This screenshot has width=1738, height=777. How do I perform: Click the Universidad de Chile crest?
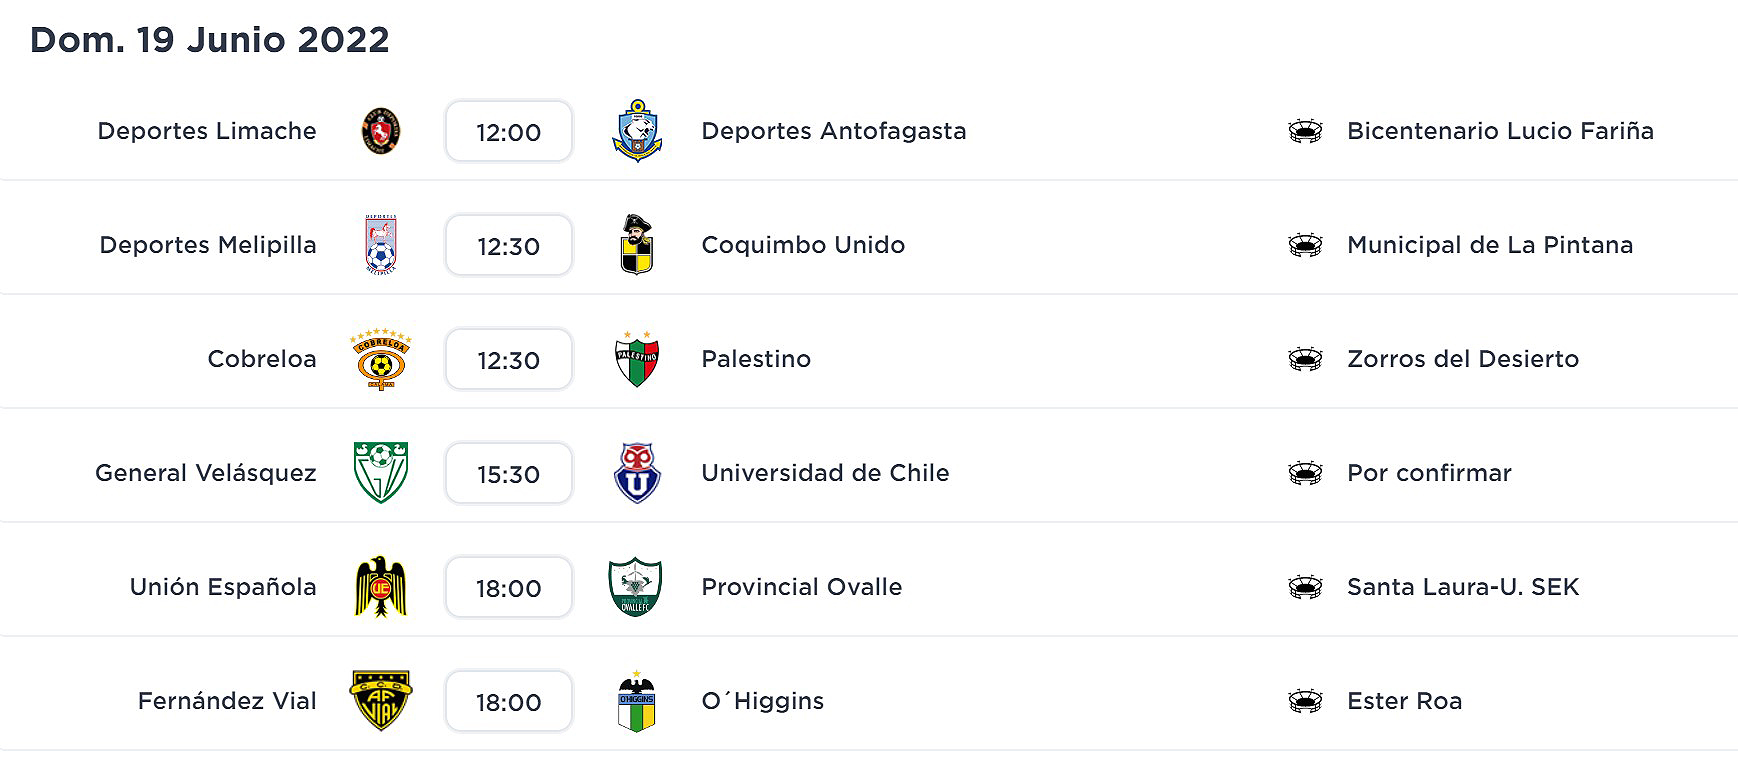(x=637, y=473)
